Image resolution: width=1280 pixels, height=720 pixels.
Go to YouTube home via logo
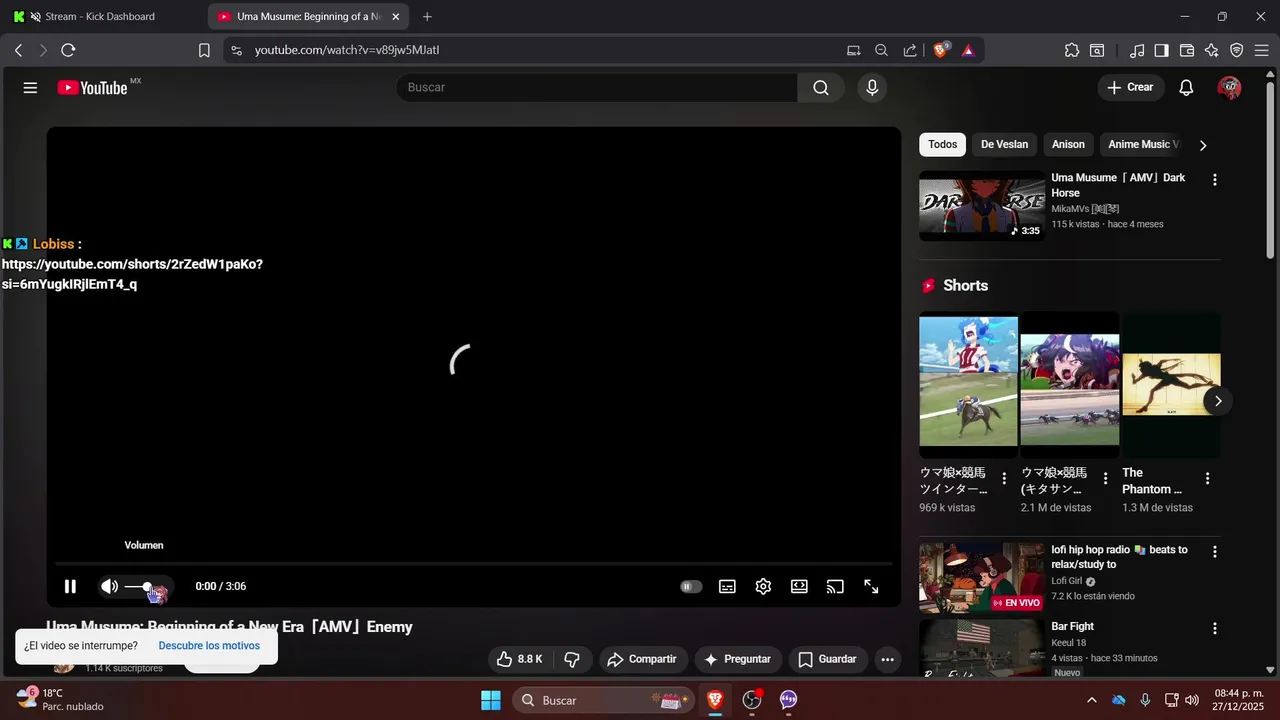click(93, 88)
